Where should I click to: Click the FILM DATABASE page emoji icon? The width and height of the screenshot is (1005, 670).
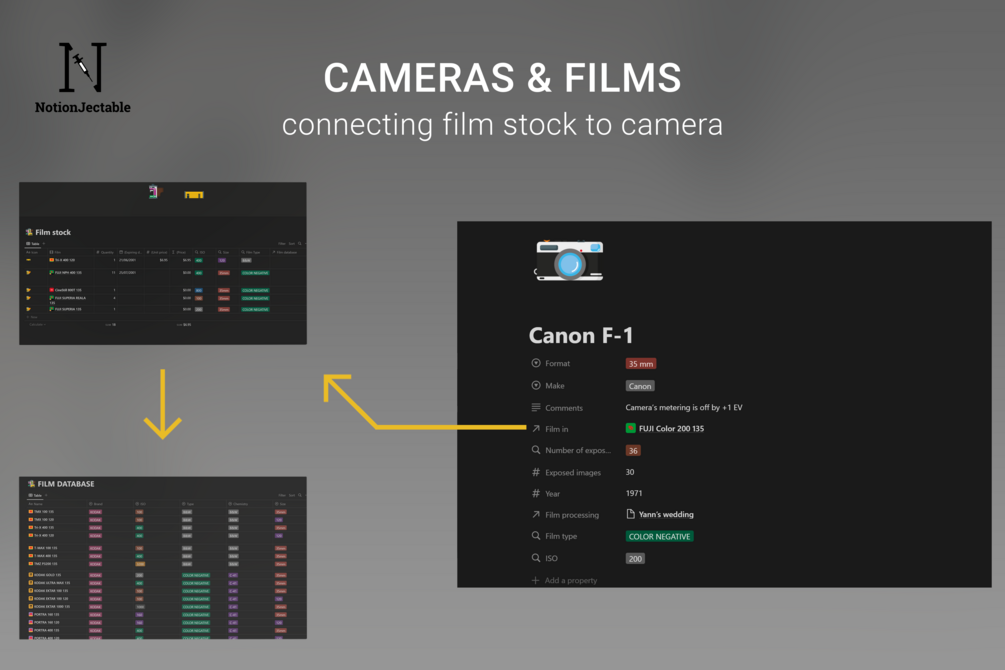click(x=31, y=483)
